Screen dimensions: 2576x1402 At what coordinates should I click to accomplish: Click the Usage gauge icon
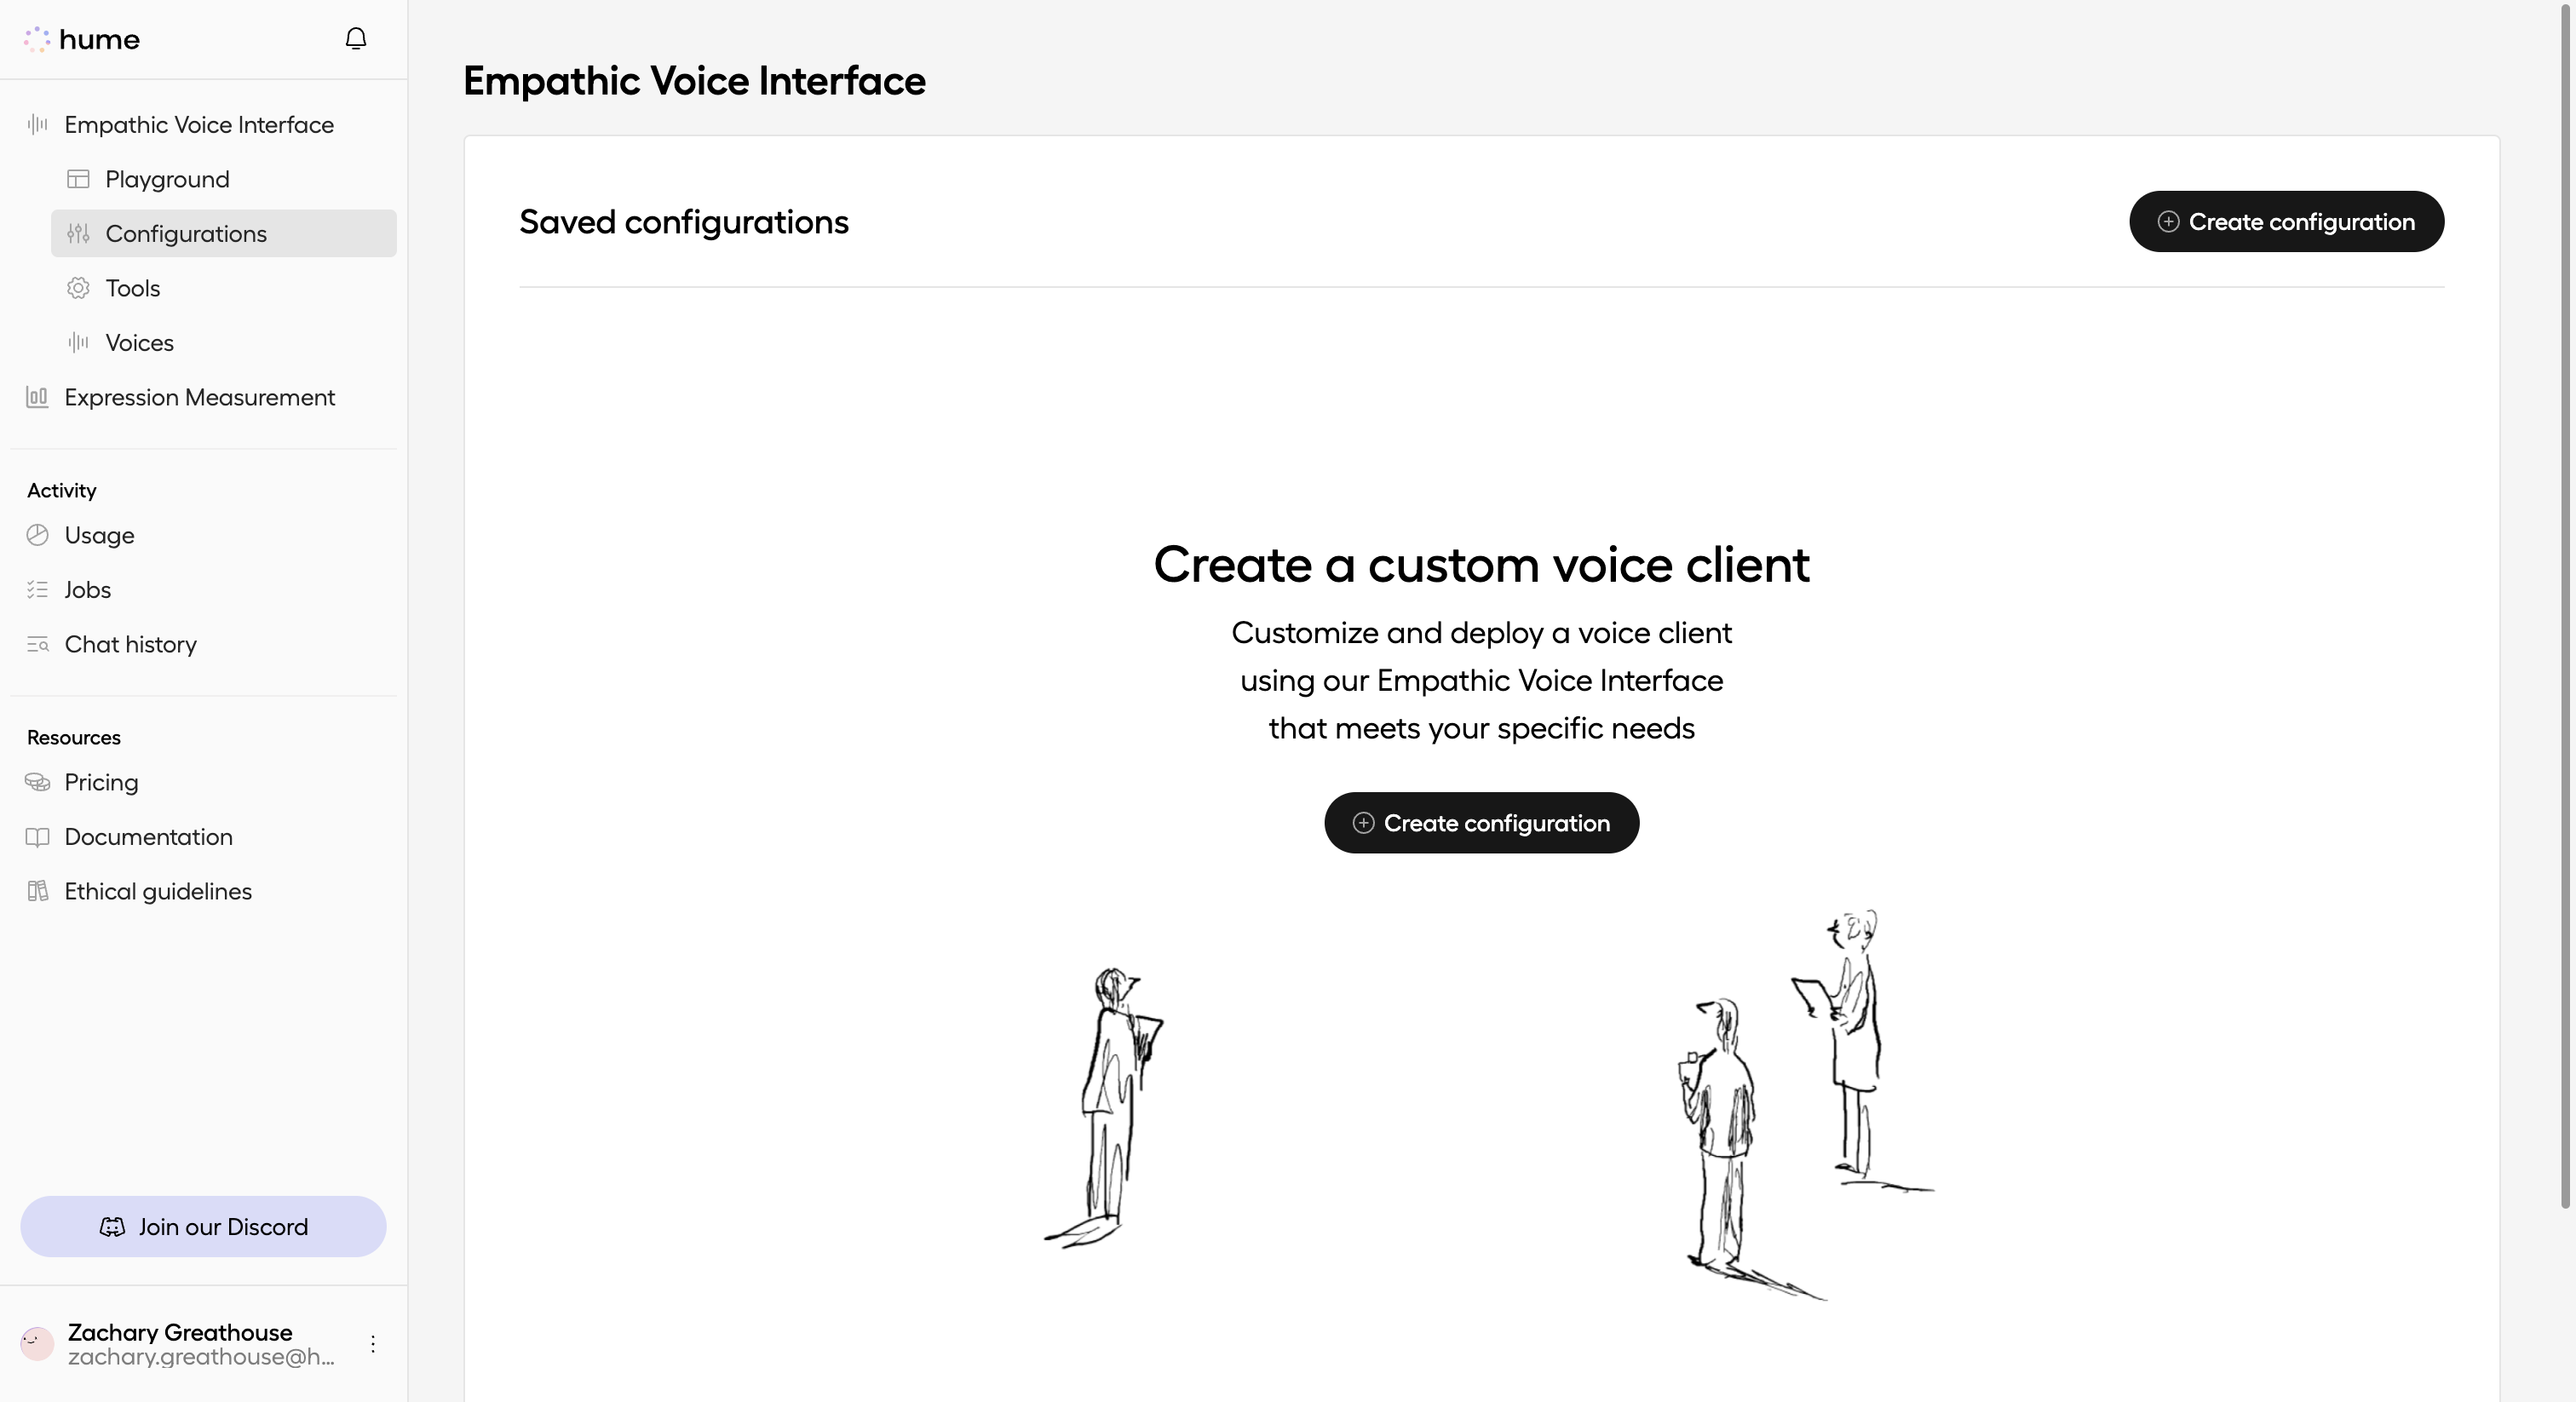click(37, 535)
